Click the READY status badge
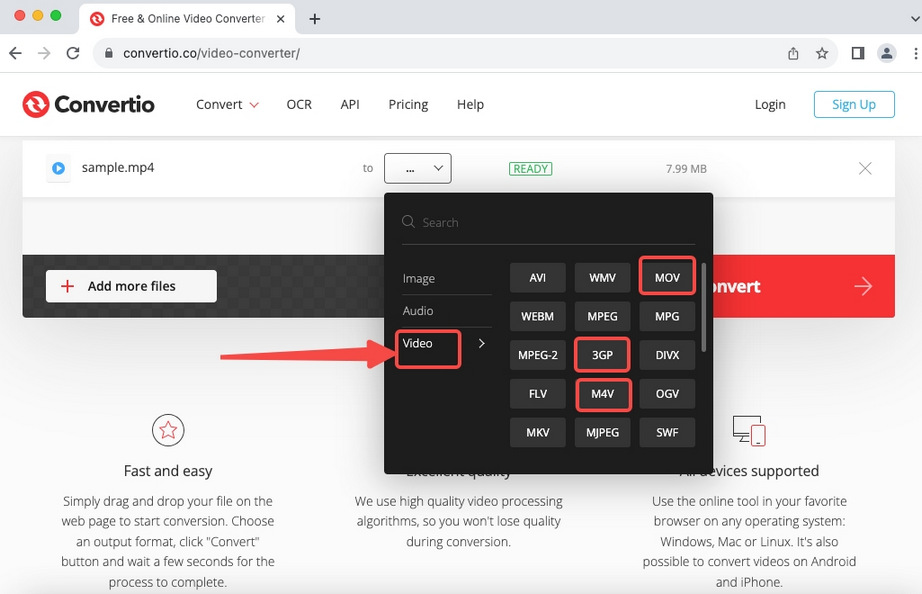922x594 pixels. click(x=530, y=169)
